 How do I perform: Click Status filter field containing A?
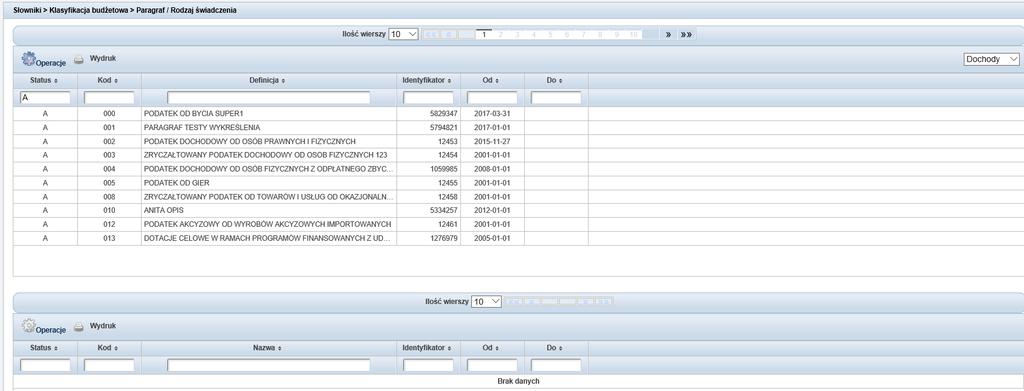point(45,97)
